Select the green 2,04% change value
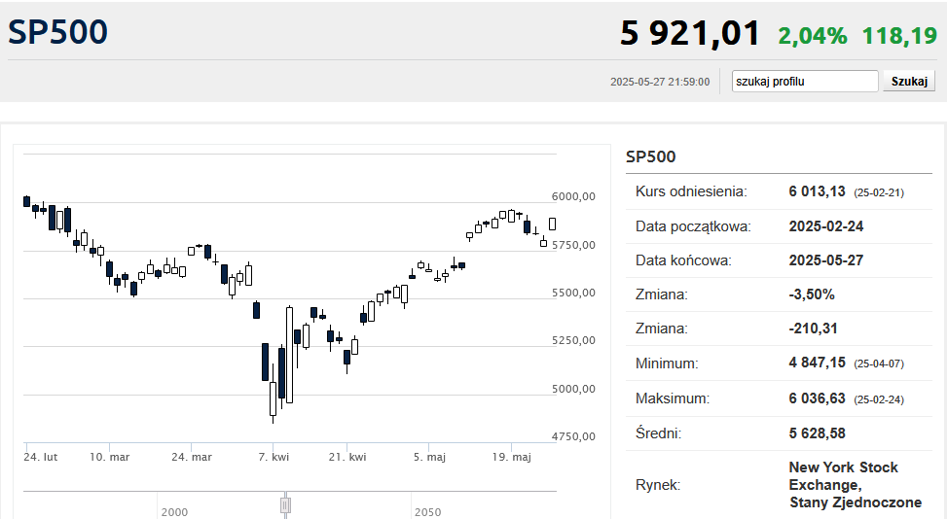Image resolution: width=948 pixels, height=519 pixels. [x=812, y=36]
